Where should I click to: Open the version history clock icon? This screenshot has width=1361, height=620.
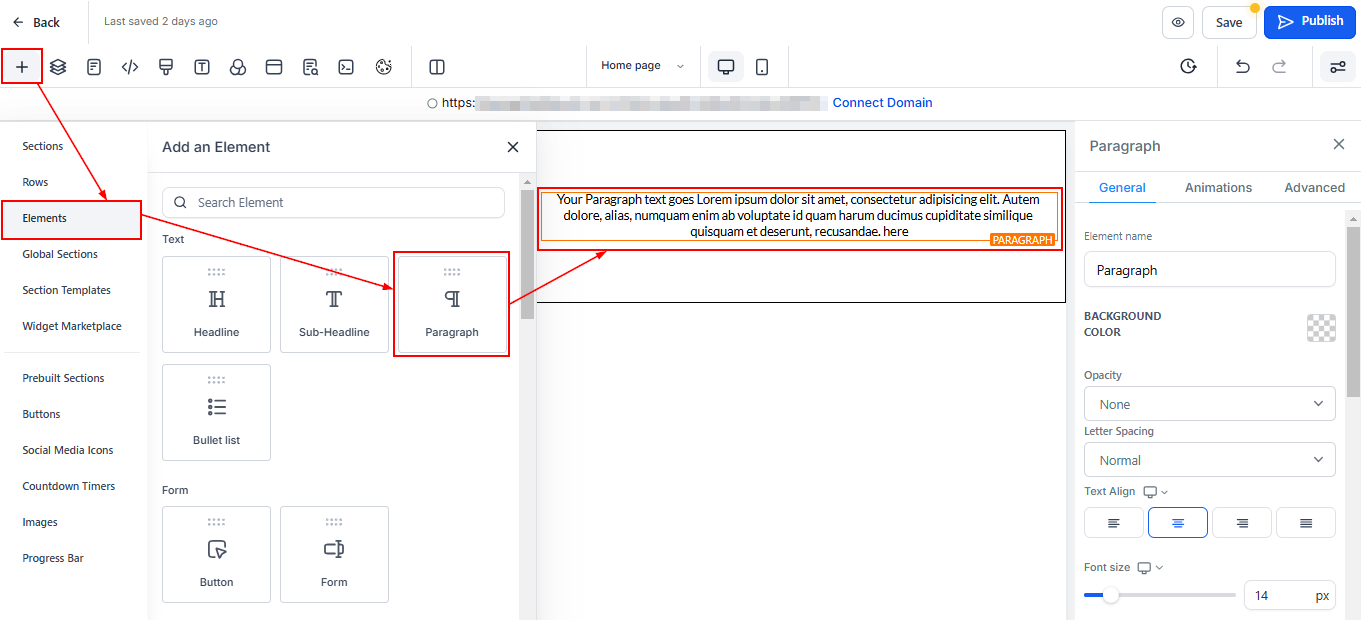(x=1188, y=66)
